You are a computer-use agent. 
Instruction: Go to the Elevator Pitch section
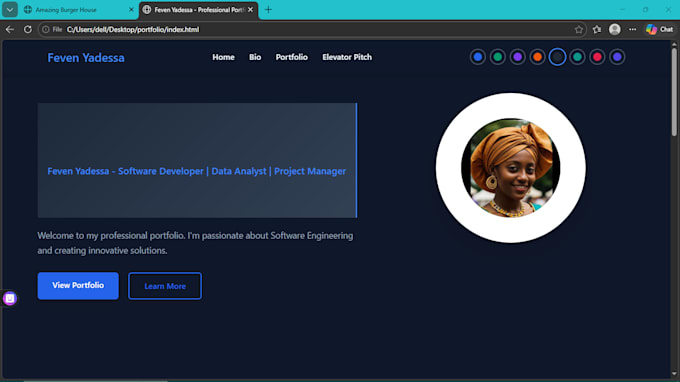pyautogui.click(x=347, y=57)
